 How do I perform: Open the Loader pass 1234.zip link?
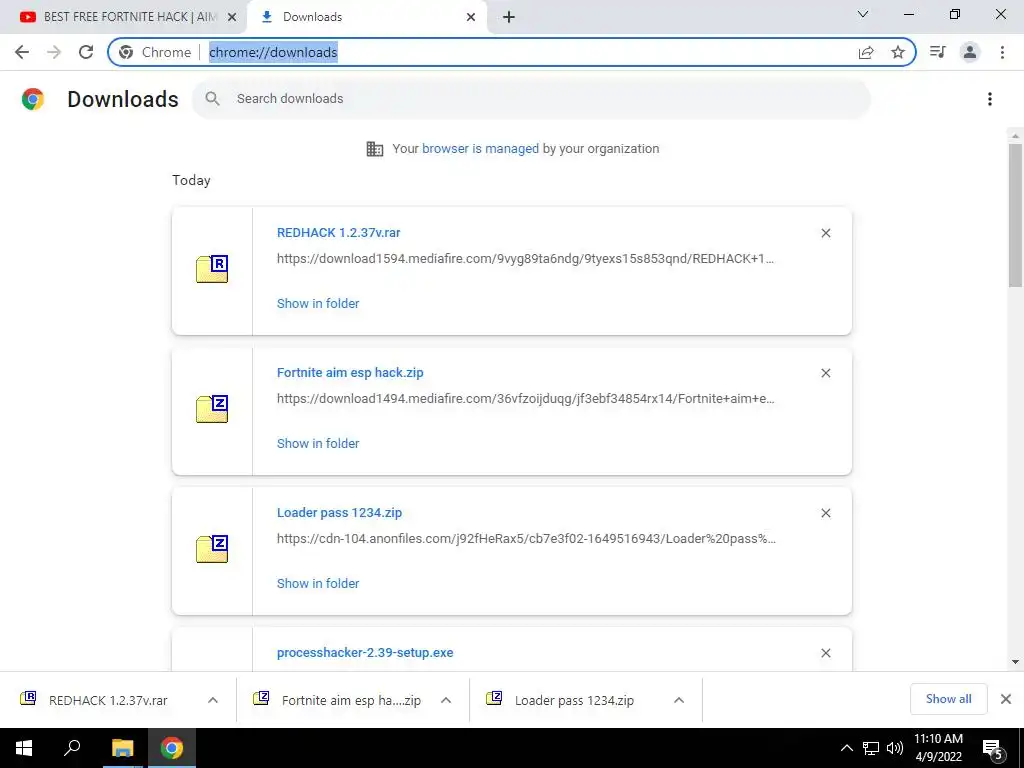tap(339, 513)
